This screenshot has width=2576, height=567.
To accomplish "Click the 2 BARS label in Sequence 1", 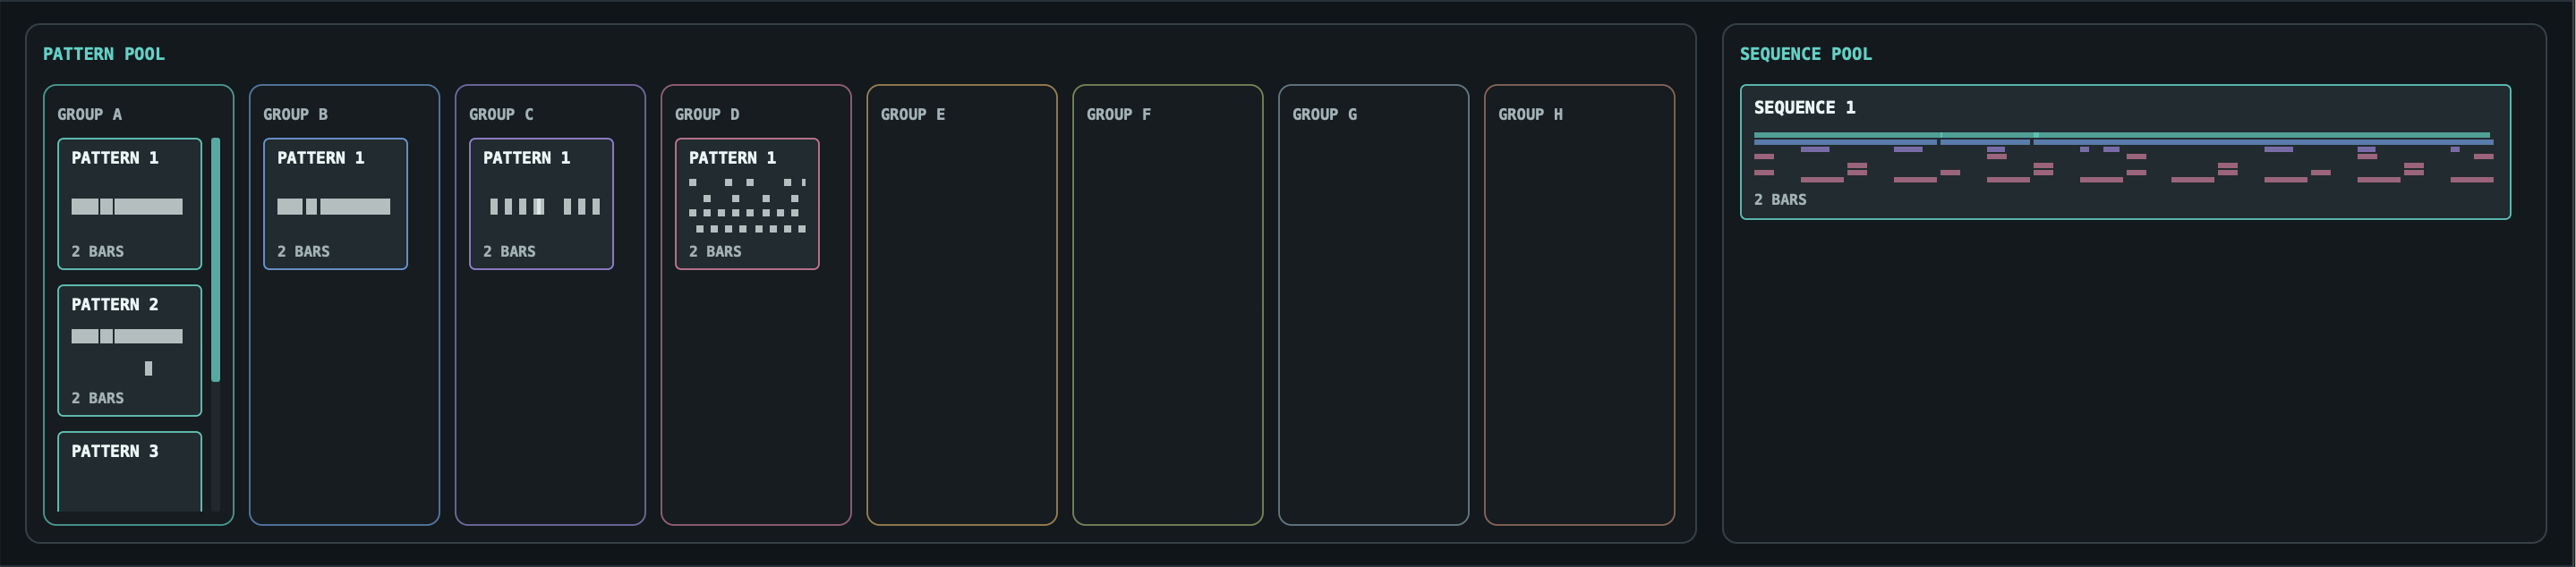I will click(1781, 200).
